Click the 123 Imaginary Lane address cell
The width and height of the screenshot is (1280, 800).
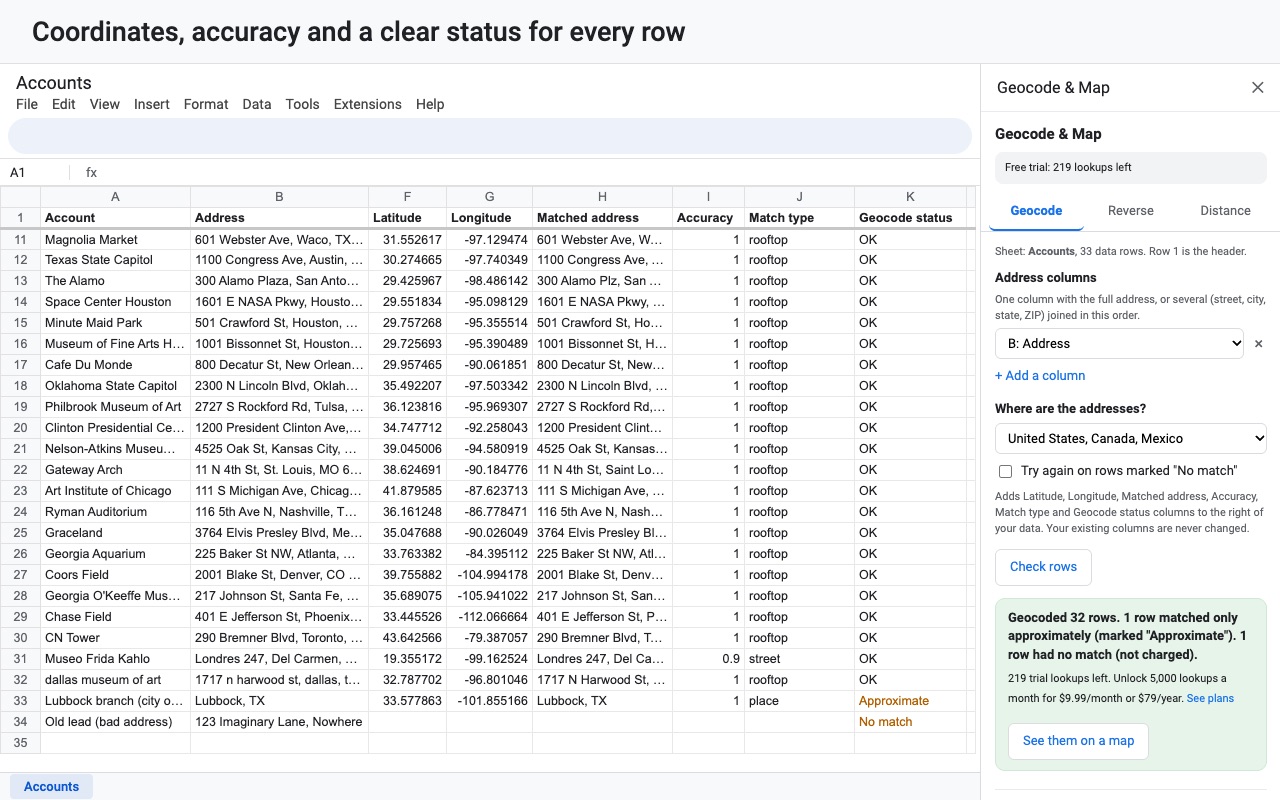click(x=279, y=722)
